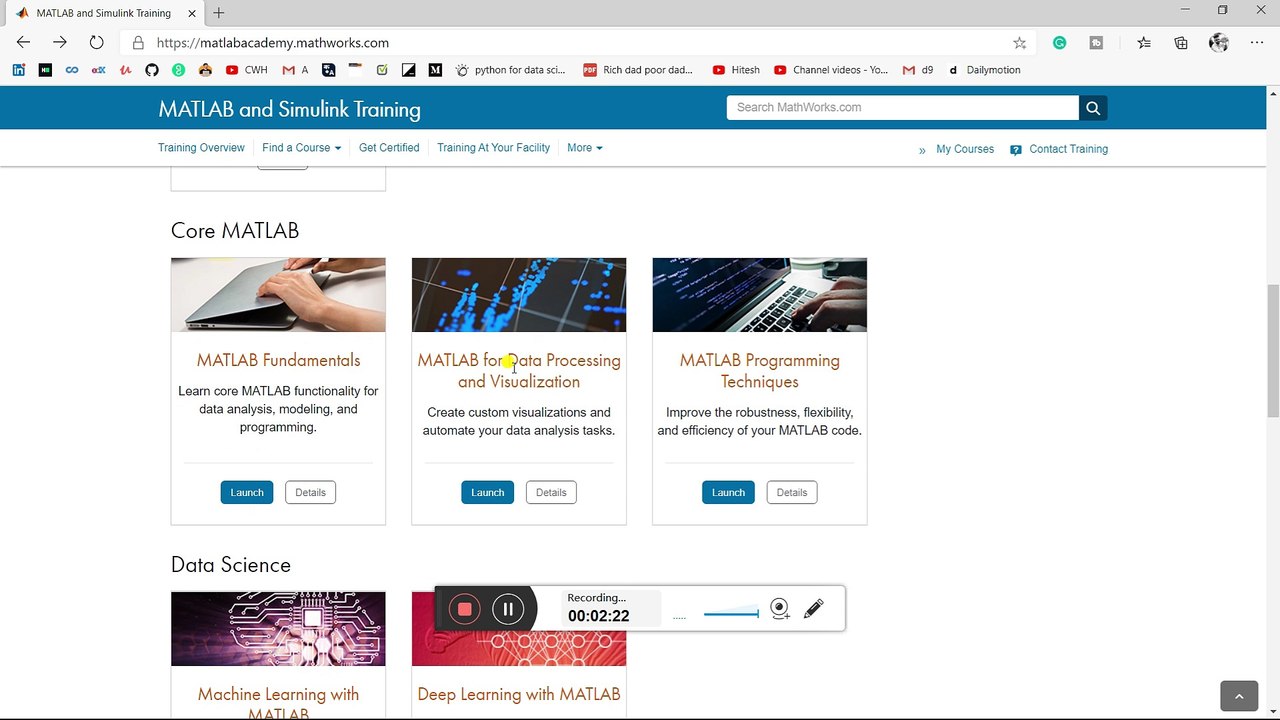
Task: Pause the screen recording
Action: point(508,609)
